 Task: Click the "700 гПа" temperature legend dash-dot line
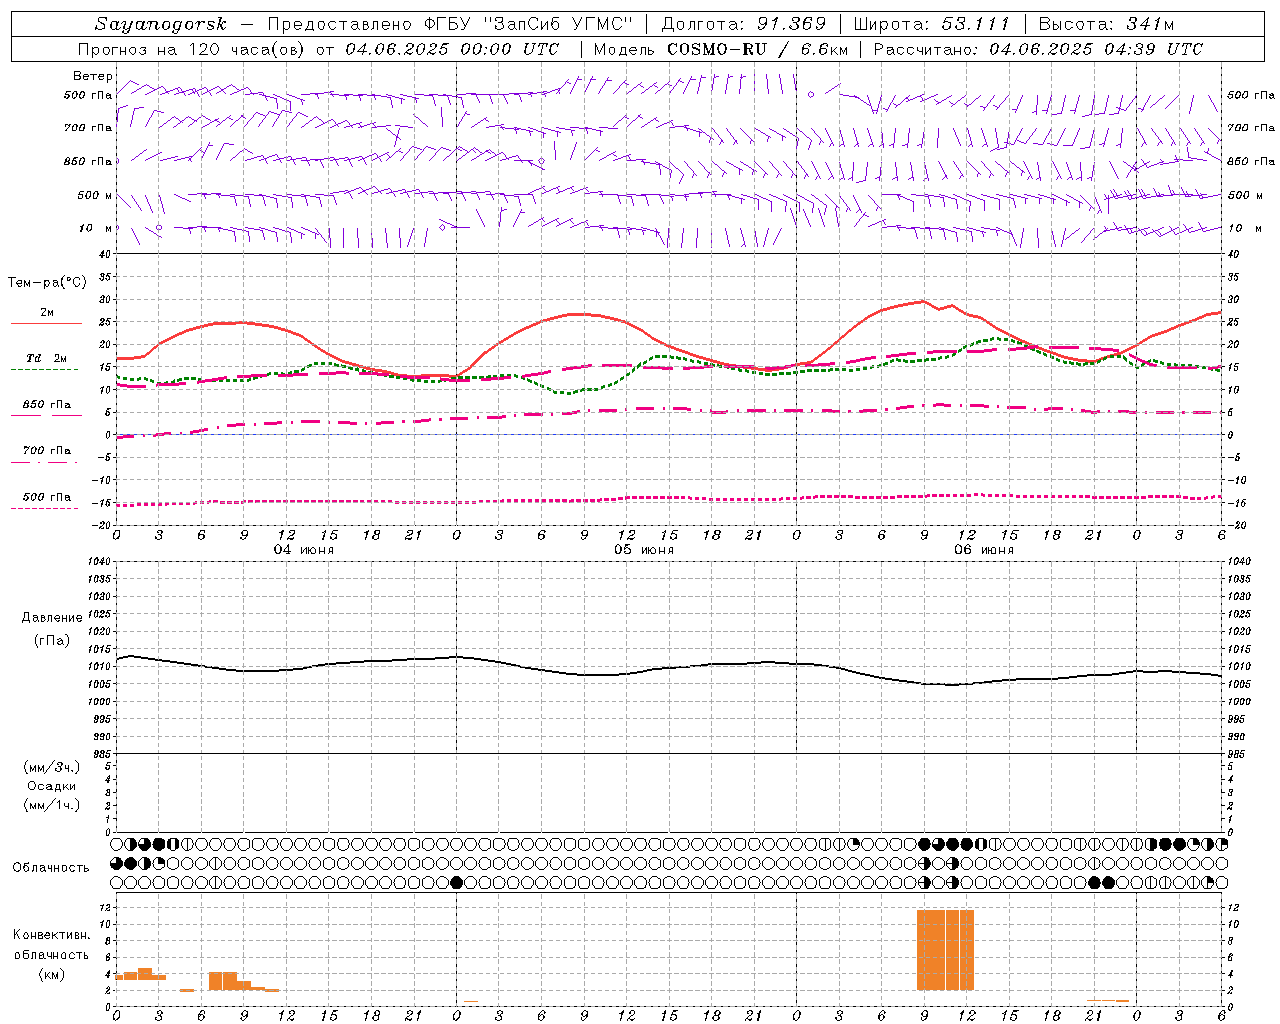44,462
